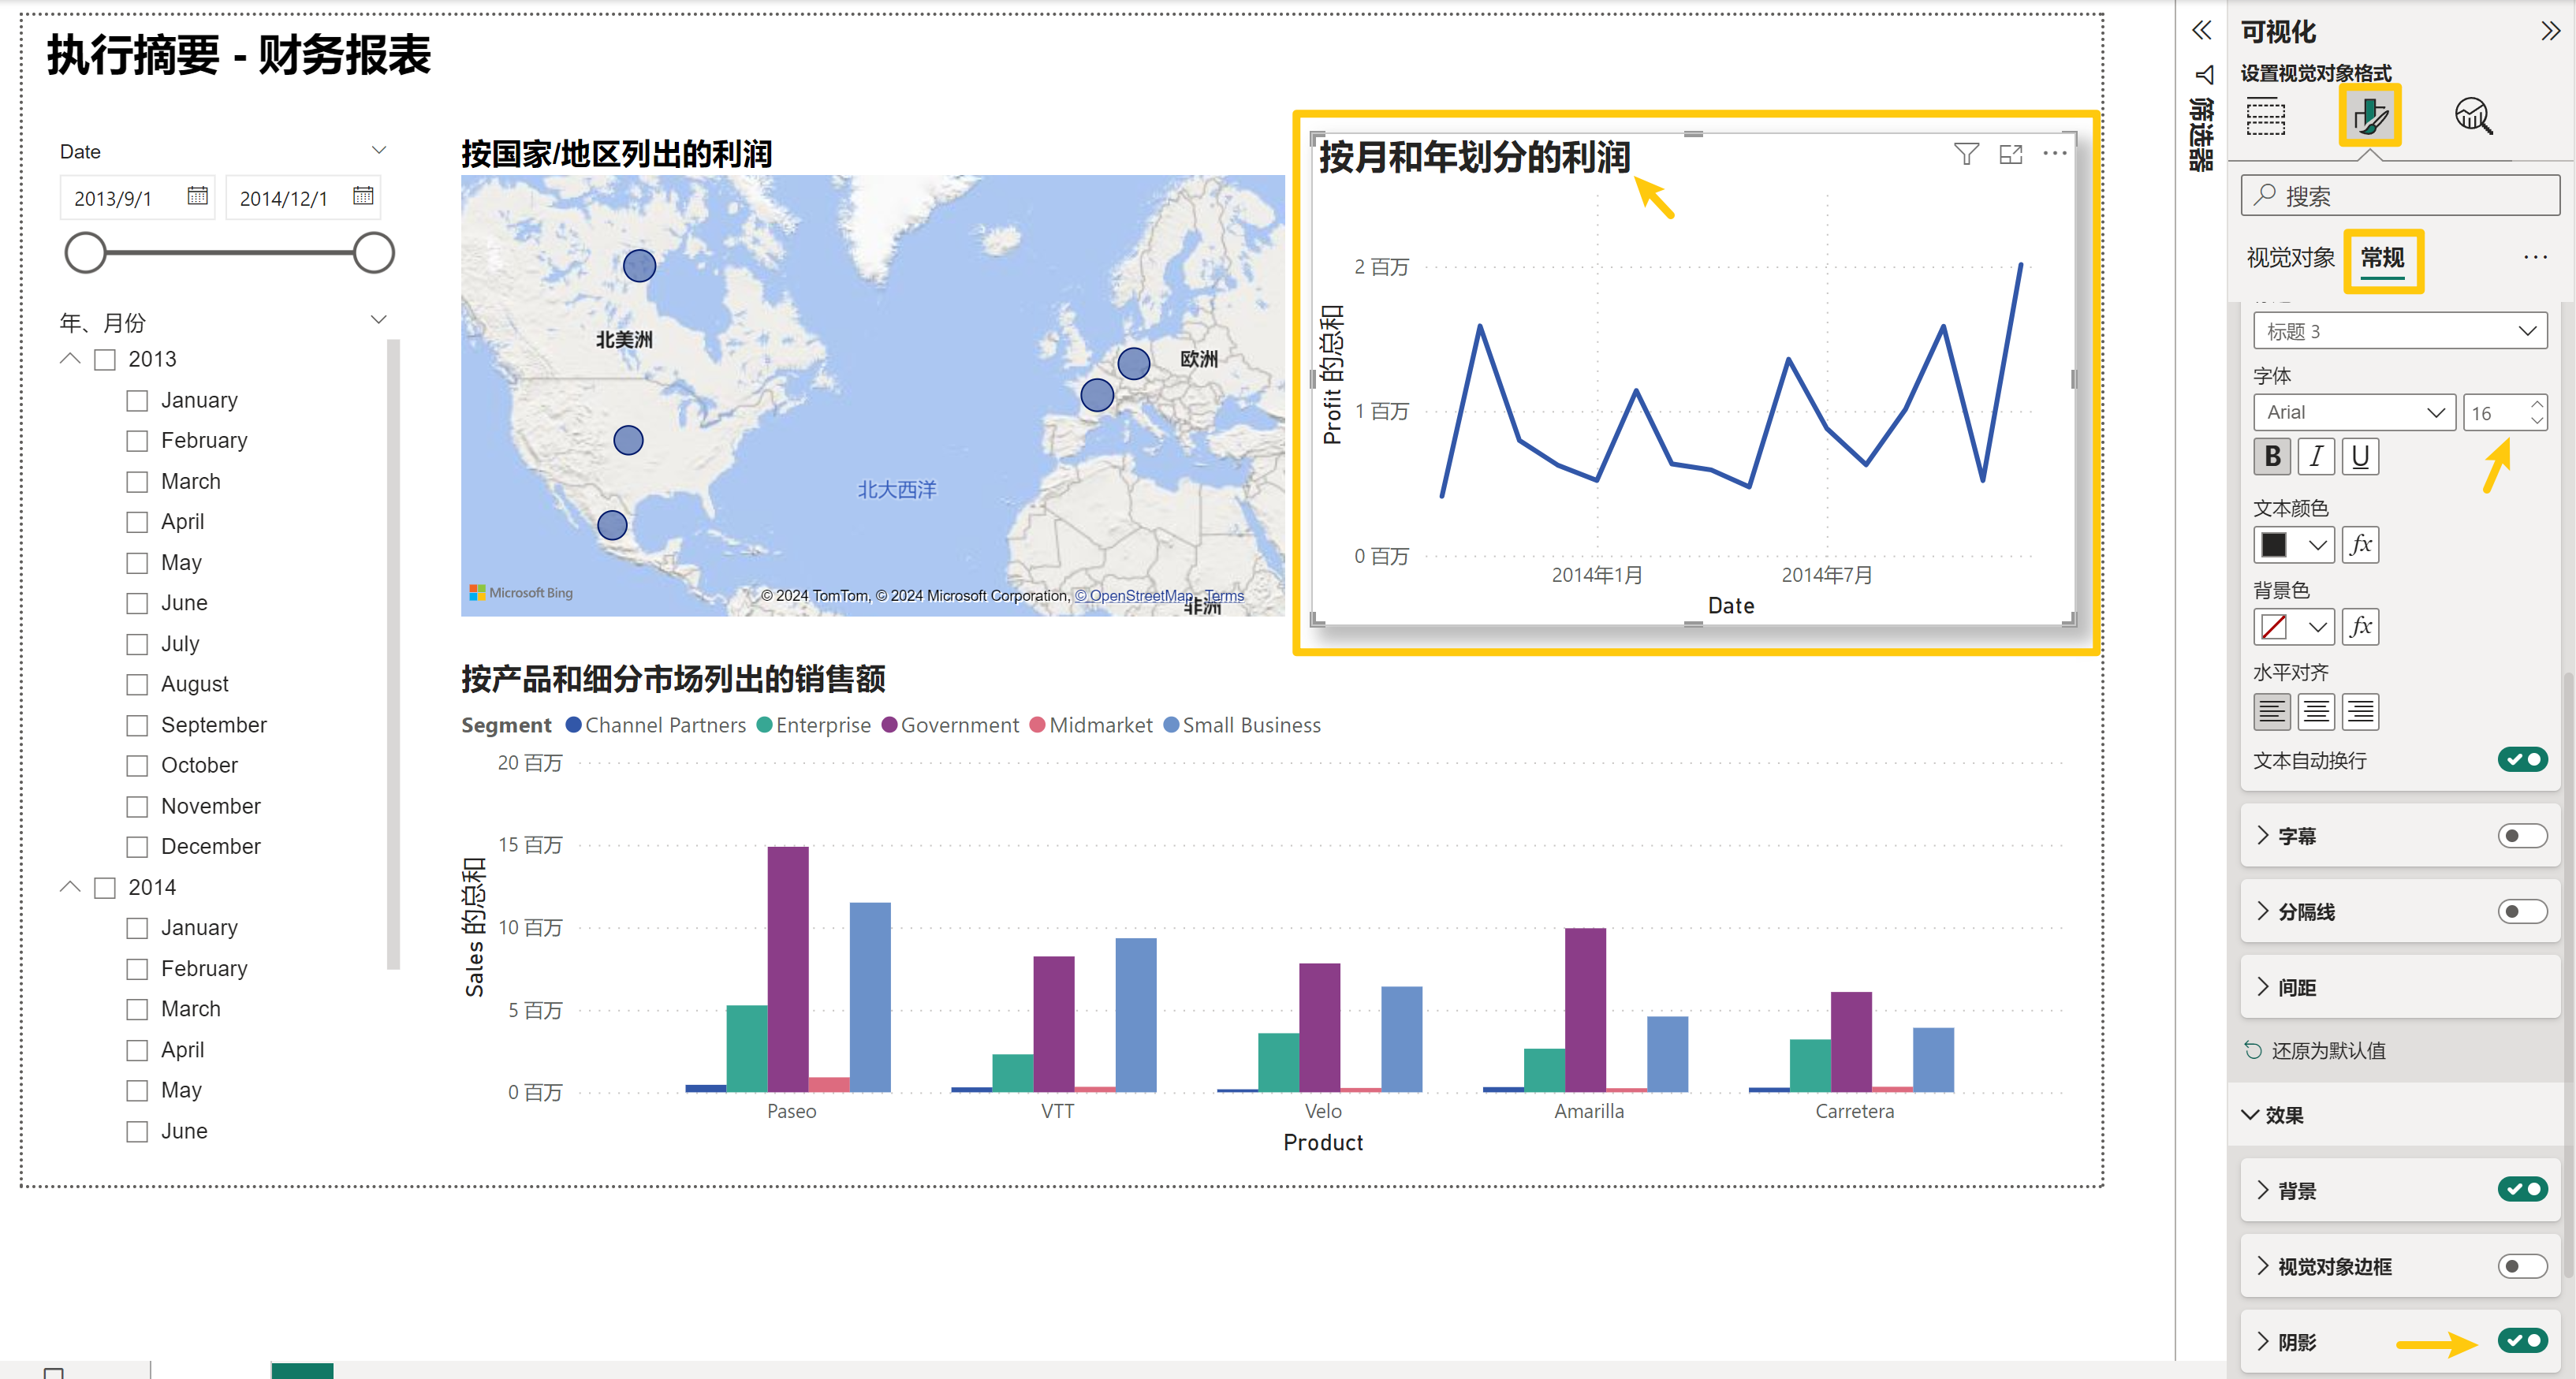
Task: Open the Build visual fields icon
Action: 2265,116
